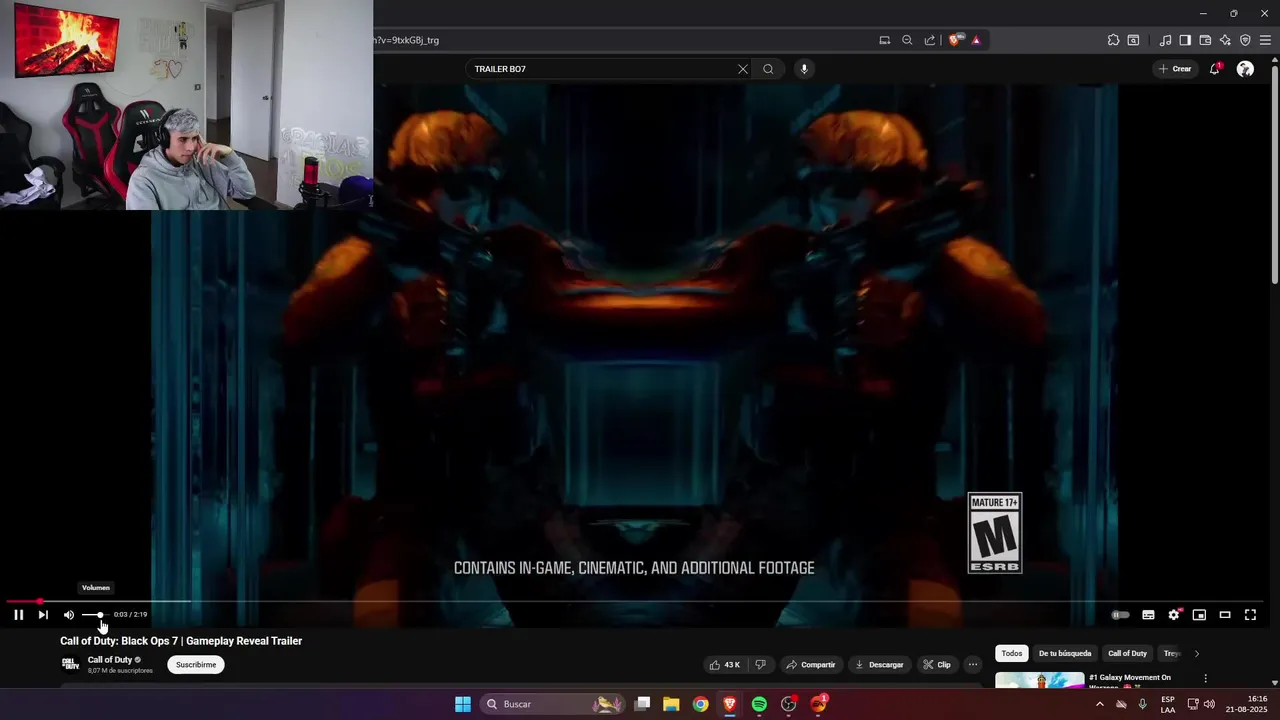This screenshot has width=1280, height=720.
Task: Switch to miniplayer mode
Action: tap(1199, 615)
